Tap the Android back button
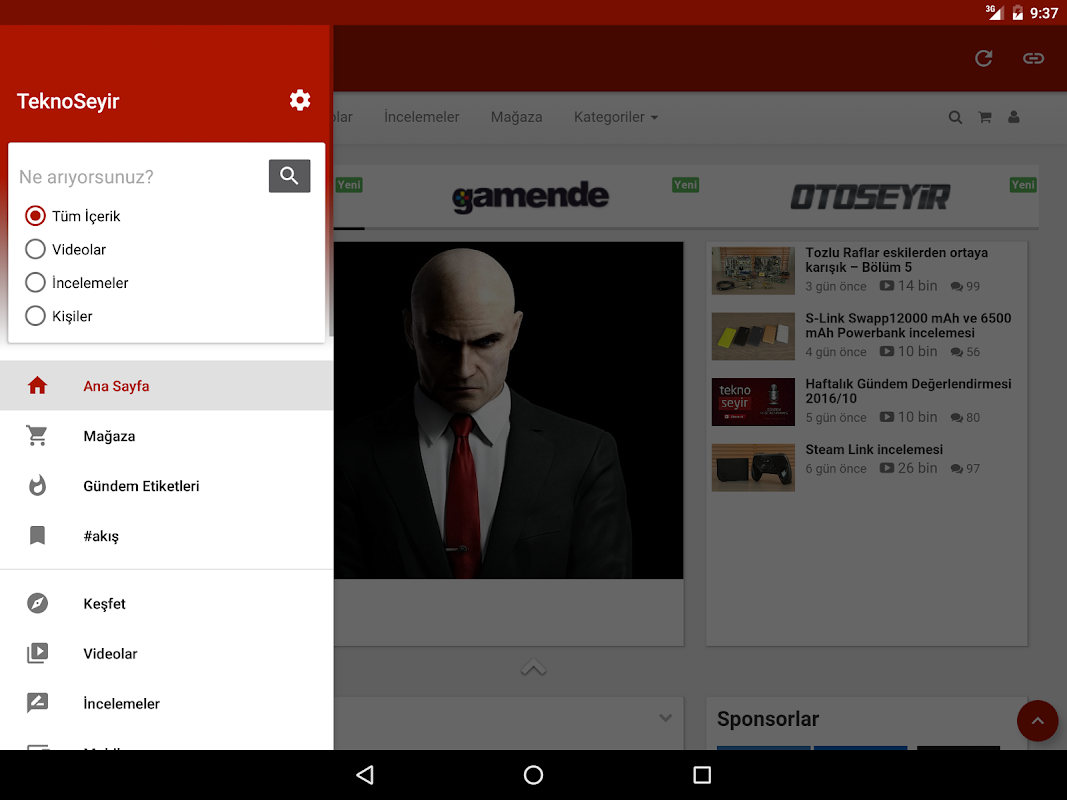 (365, 775)
